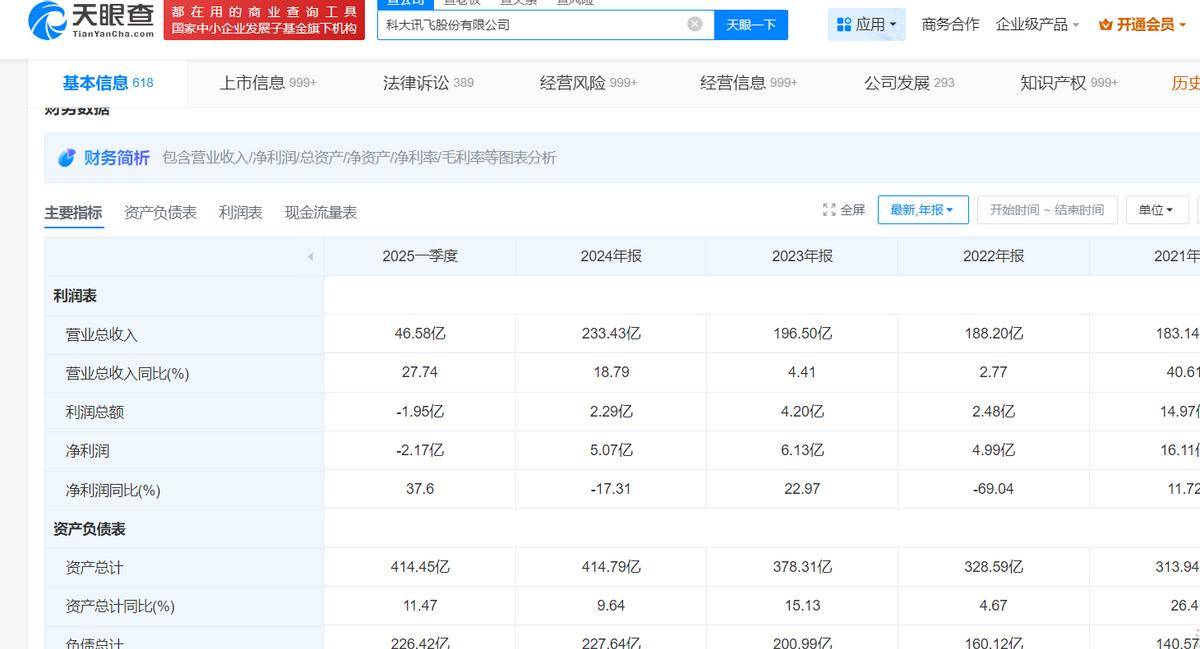The image size is (1200, 649).
Task: Click the 全屏 fullscreen icon
Action: pos(829,210)
